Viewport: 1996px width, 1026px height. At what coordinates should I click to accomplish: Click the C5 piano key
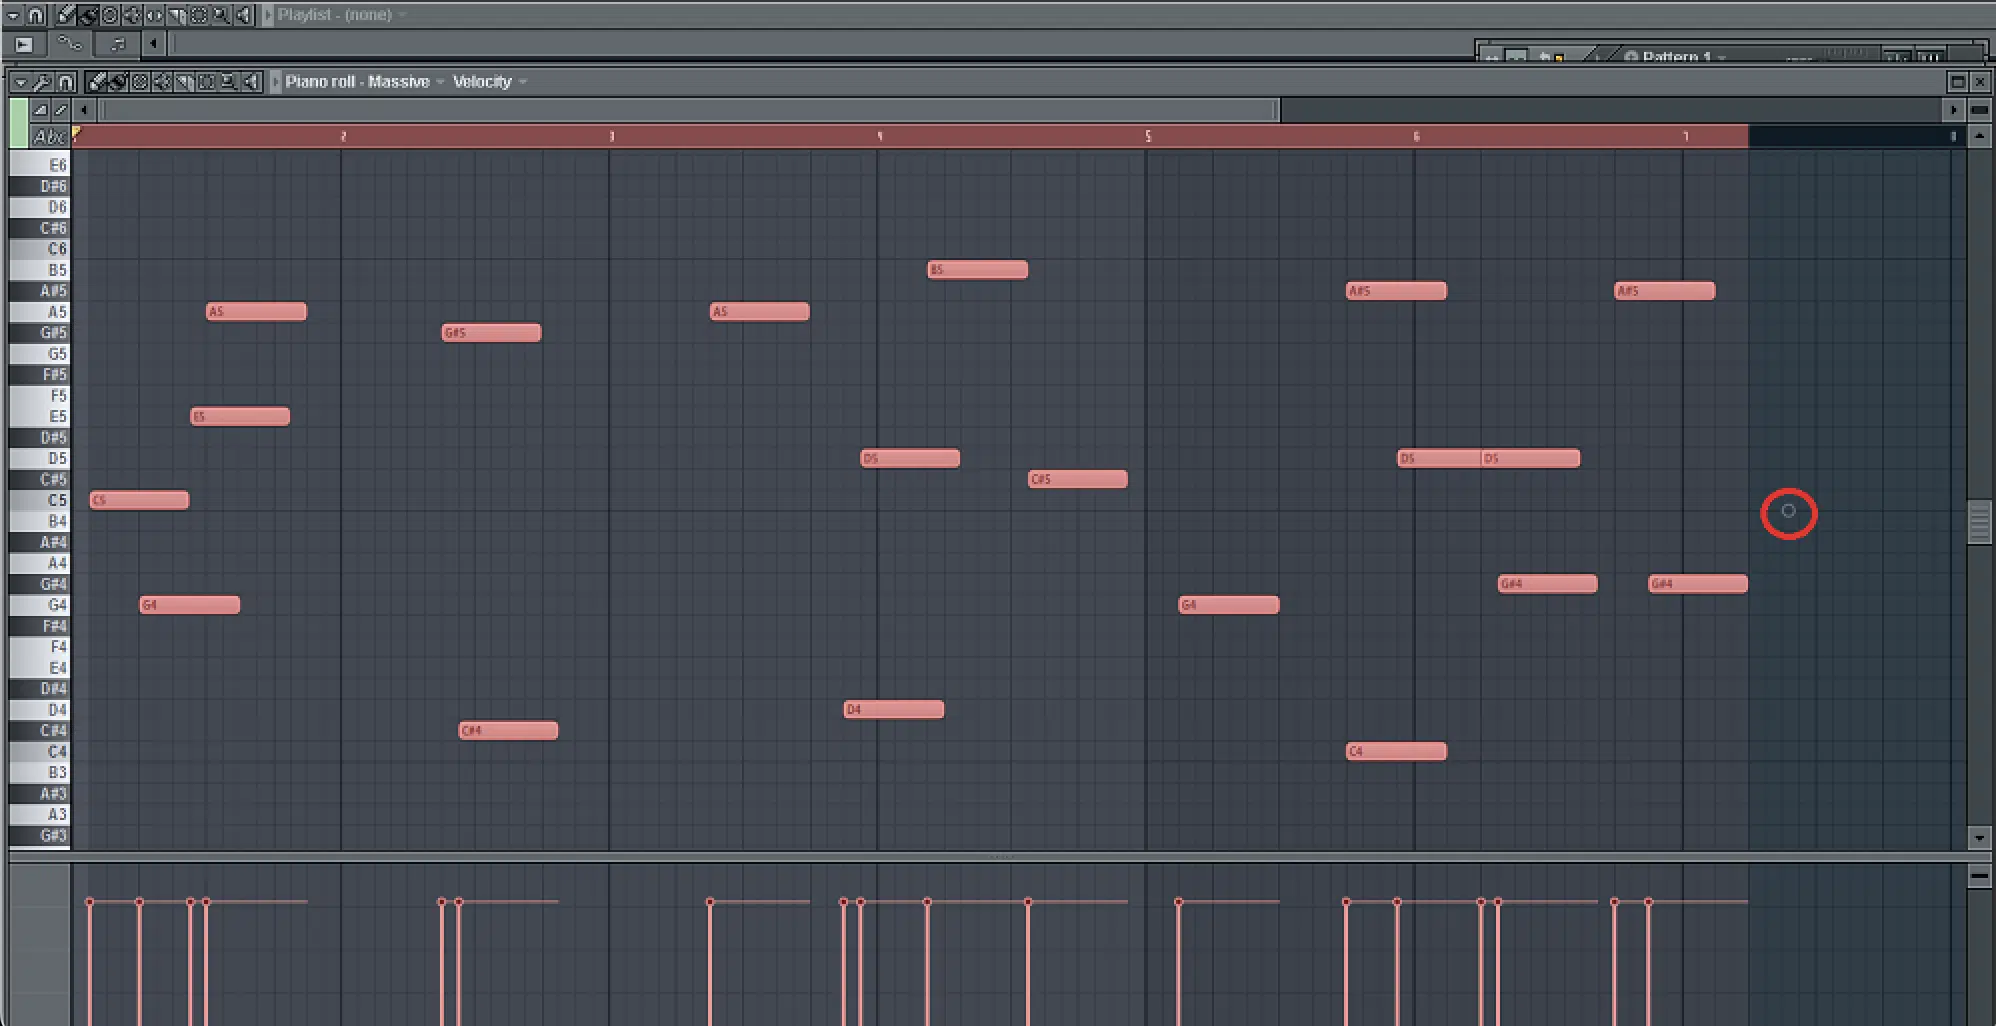(x=40, y=500)
